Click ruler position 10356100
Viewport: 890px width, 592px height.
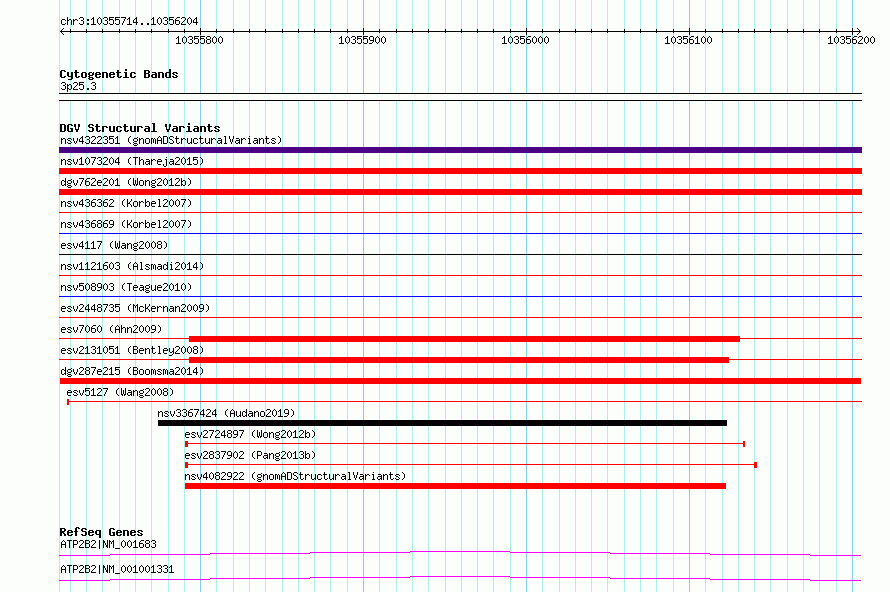(688, 40)
